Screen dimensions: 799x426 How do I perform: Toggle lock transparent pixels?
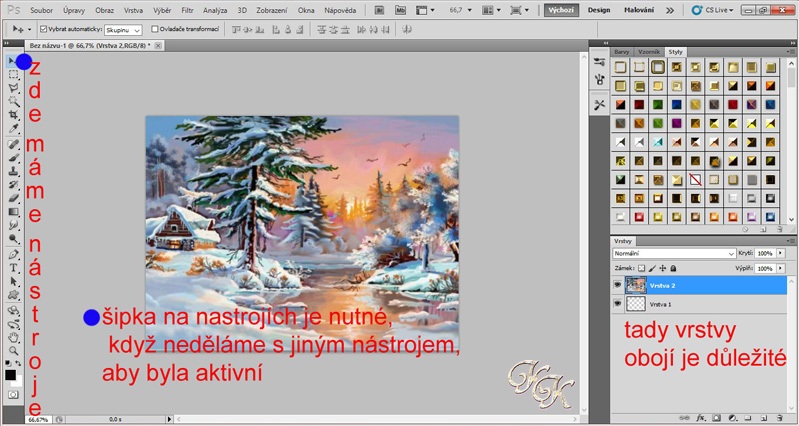(x=641, y=268)
